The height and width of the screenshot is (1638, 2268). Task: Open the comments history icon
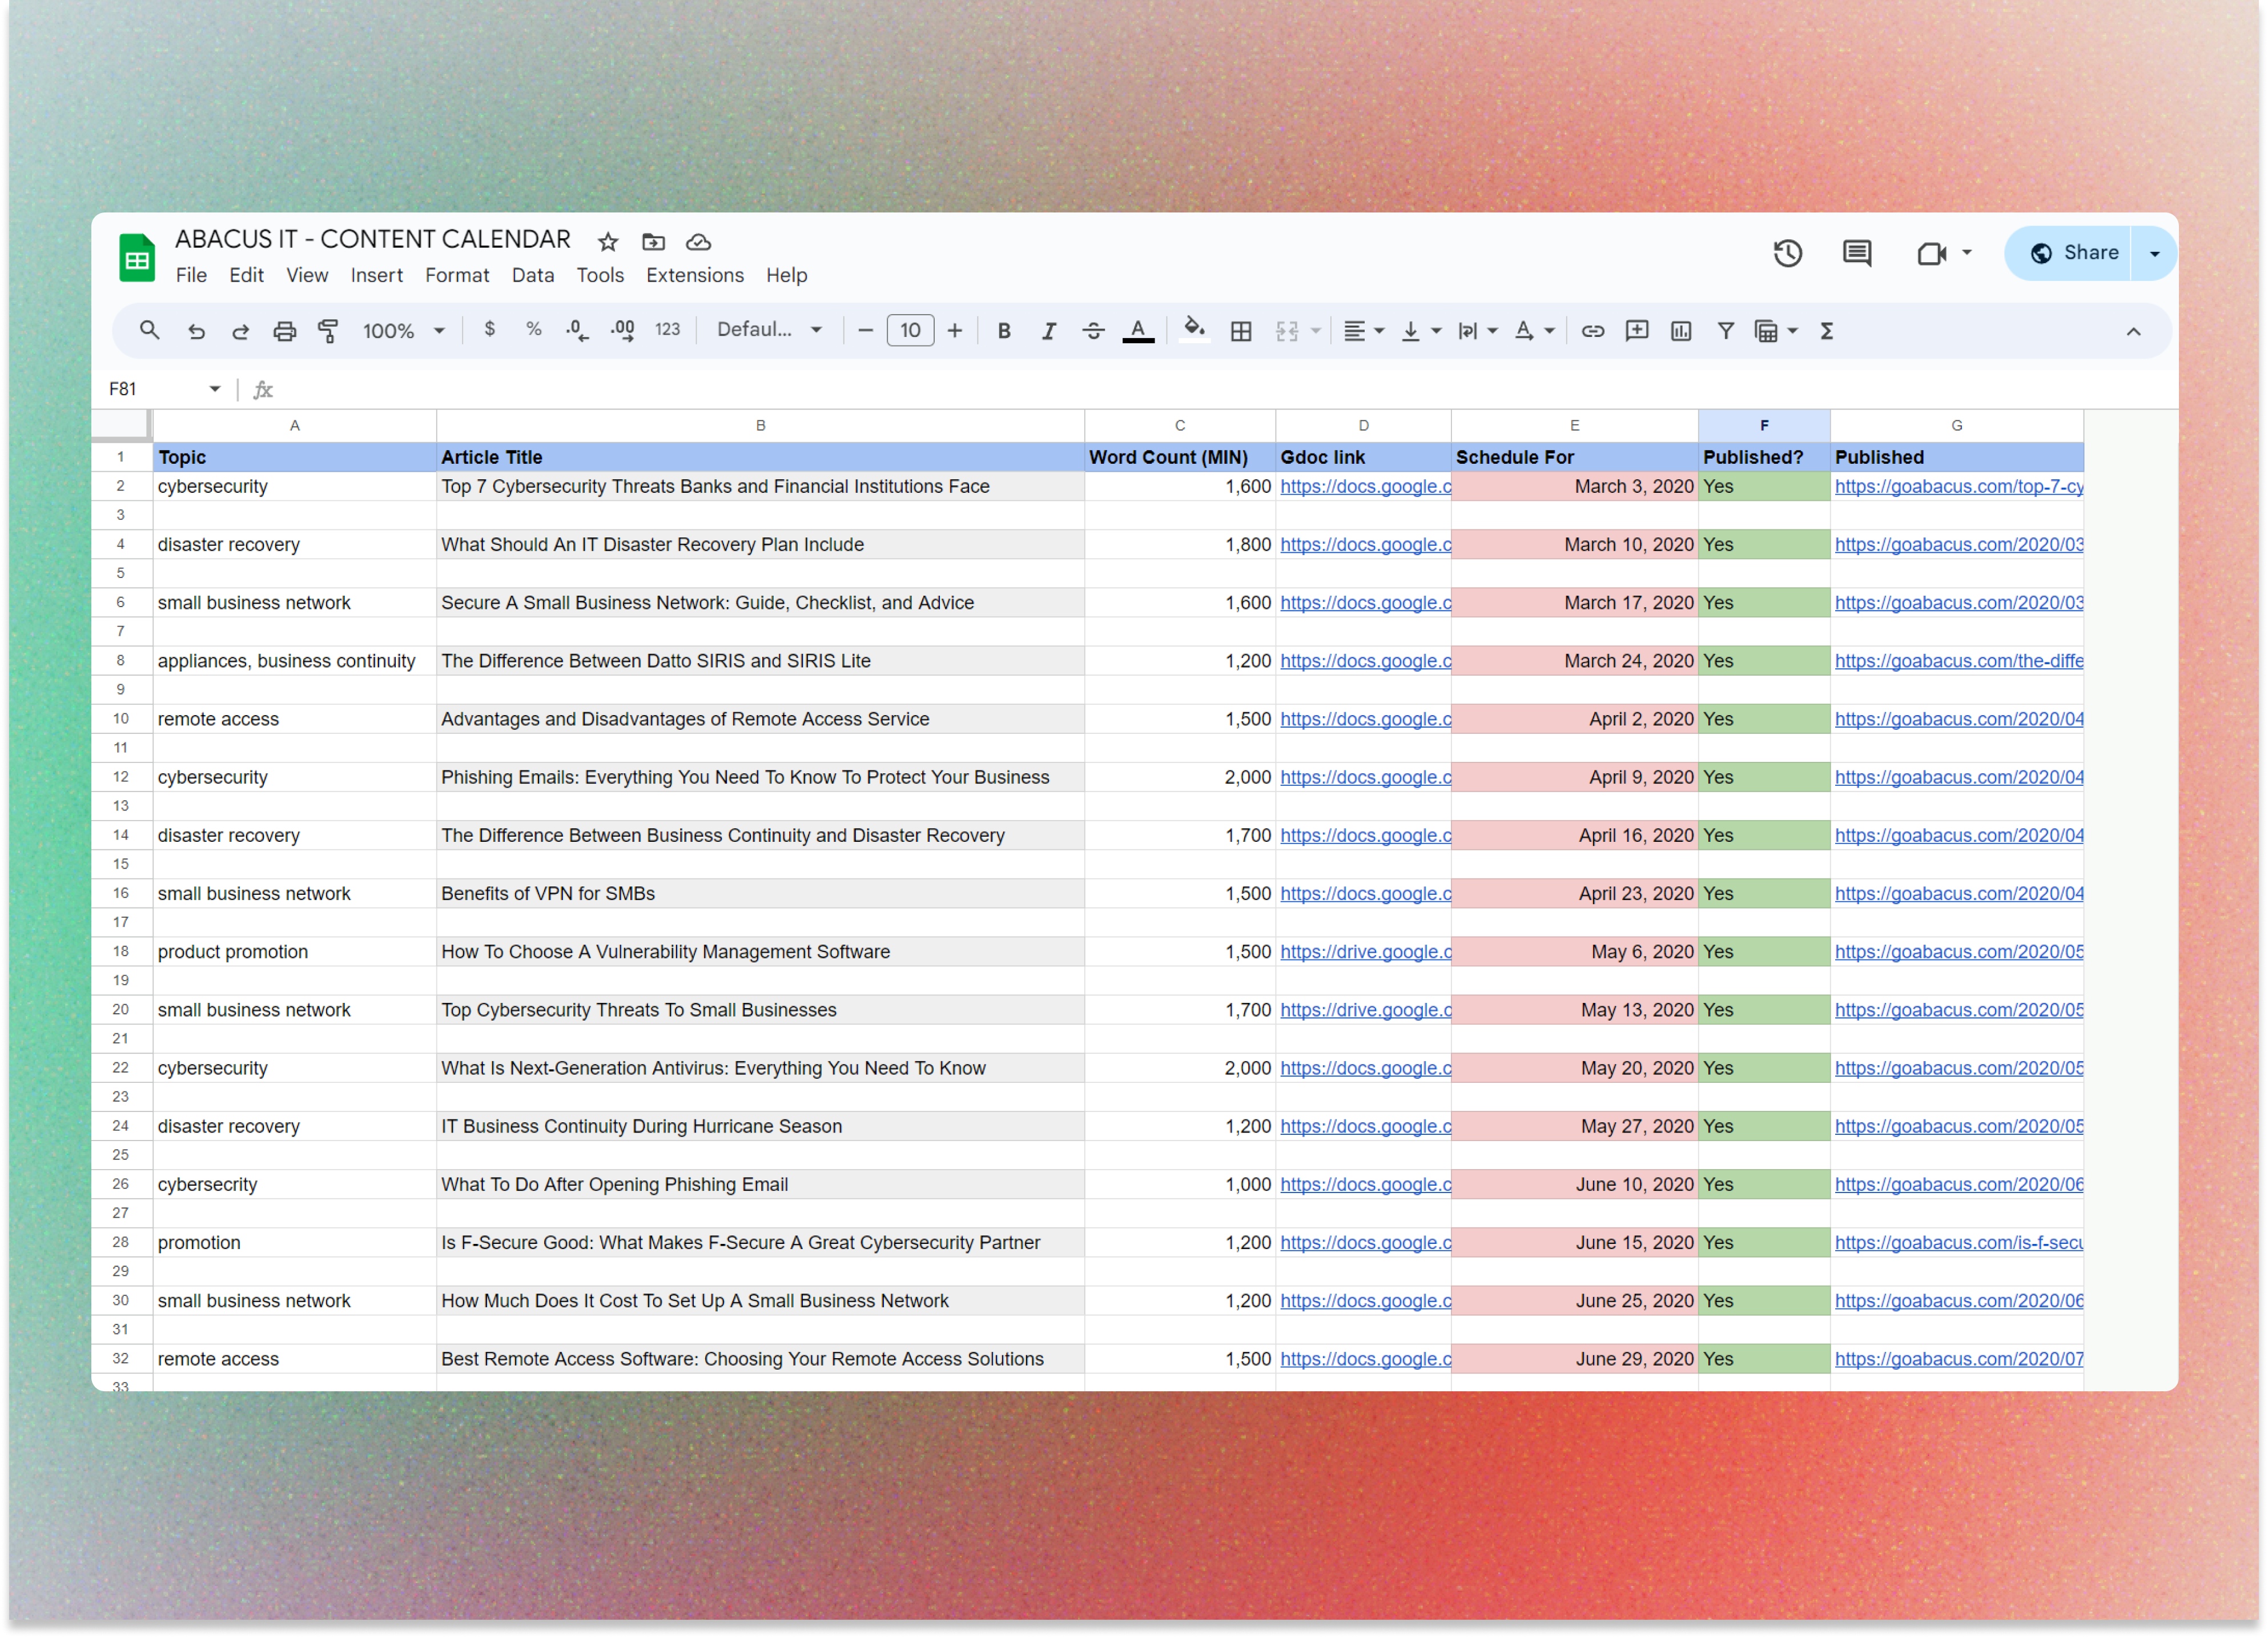click(x=1856, y=253)
